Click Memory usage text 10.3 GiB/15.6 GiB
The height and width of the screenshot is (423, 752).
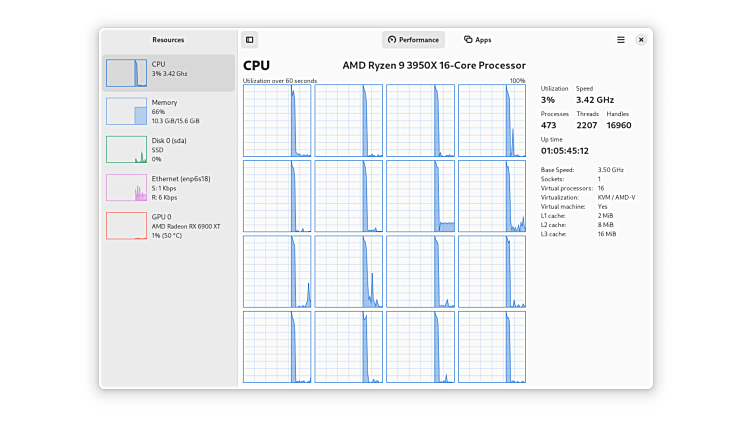coord(176,121)
